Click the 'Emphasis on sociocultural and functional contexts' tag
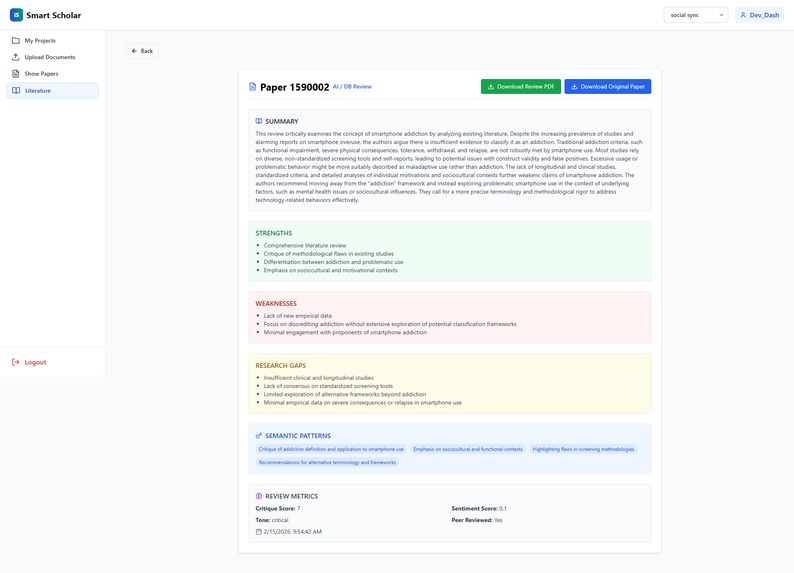The height and width of the screenshot is (573, 794). [468, 449]
